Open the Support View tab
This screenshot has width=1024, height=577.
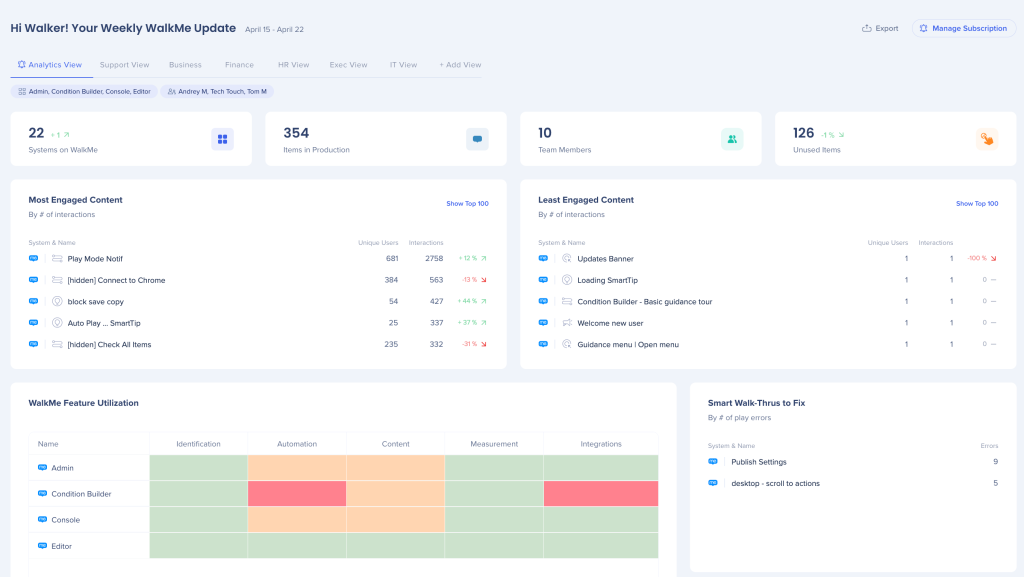coord(125,65)
